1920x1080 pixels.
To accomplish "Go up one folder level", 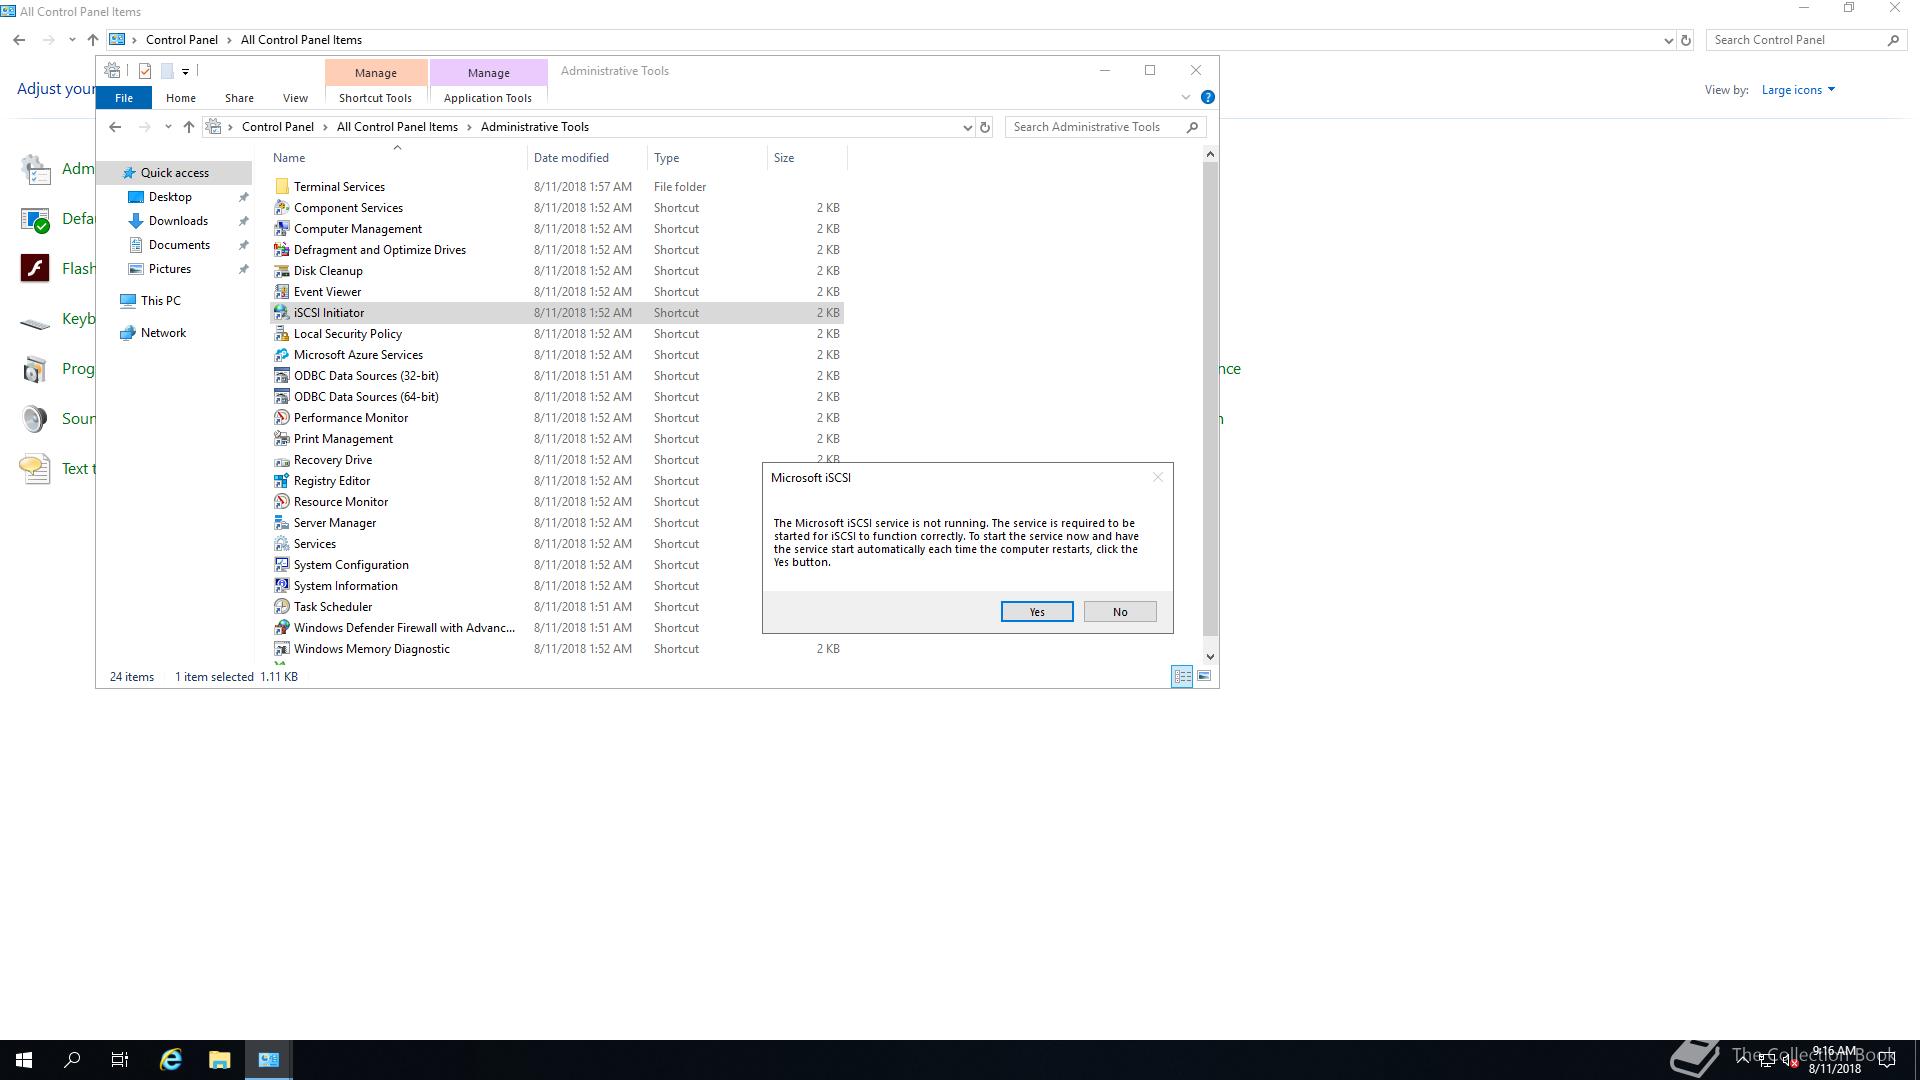I will point(188,127).
